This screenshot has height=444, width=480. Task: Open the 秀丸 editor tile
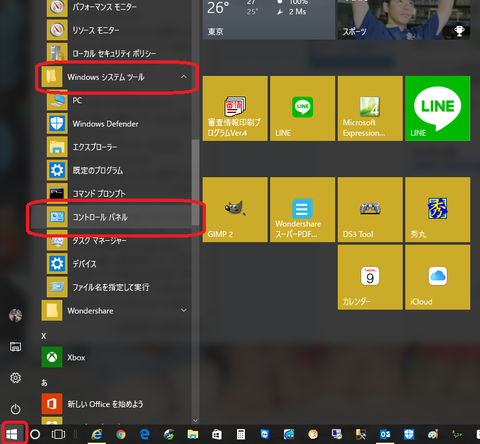coord(438,210)
